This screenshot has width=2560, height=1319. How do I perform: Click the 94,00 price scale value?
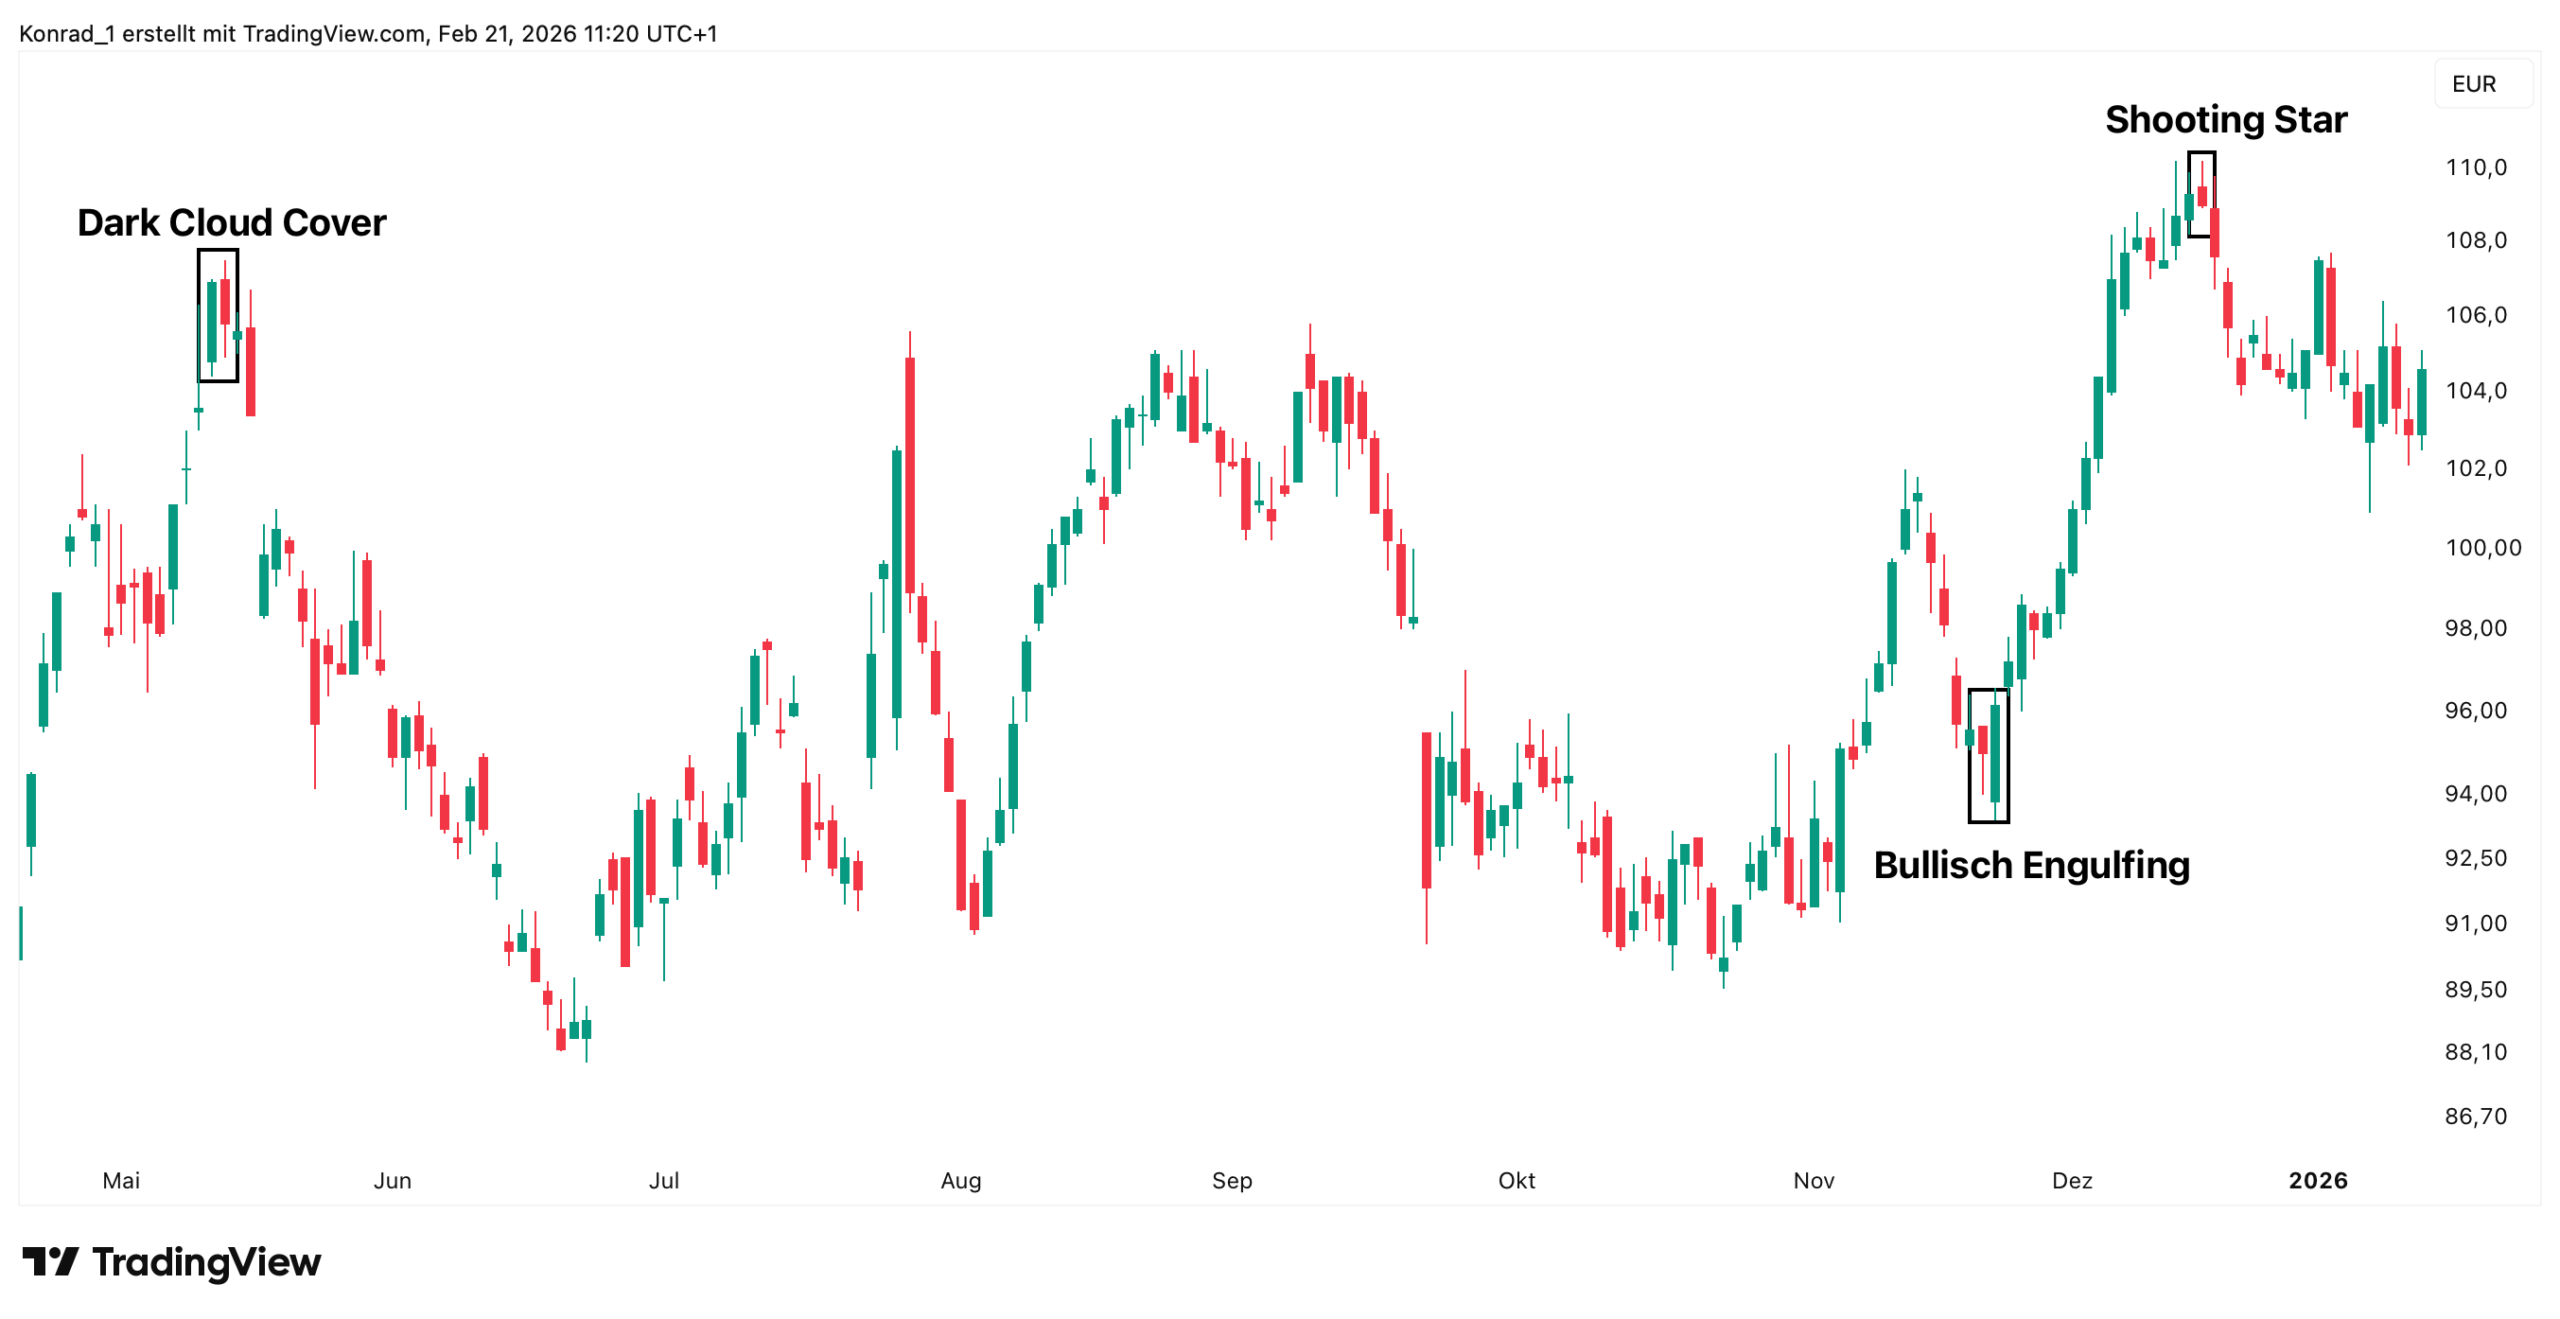coord(2476,794)
